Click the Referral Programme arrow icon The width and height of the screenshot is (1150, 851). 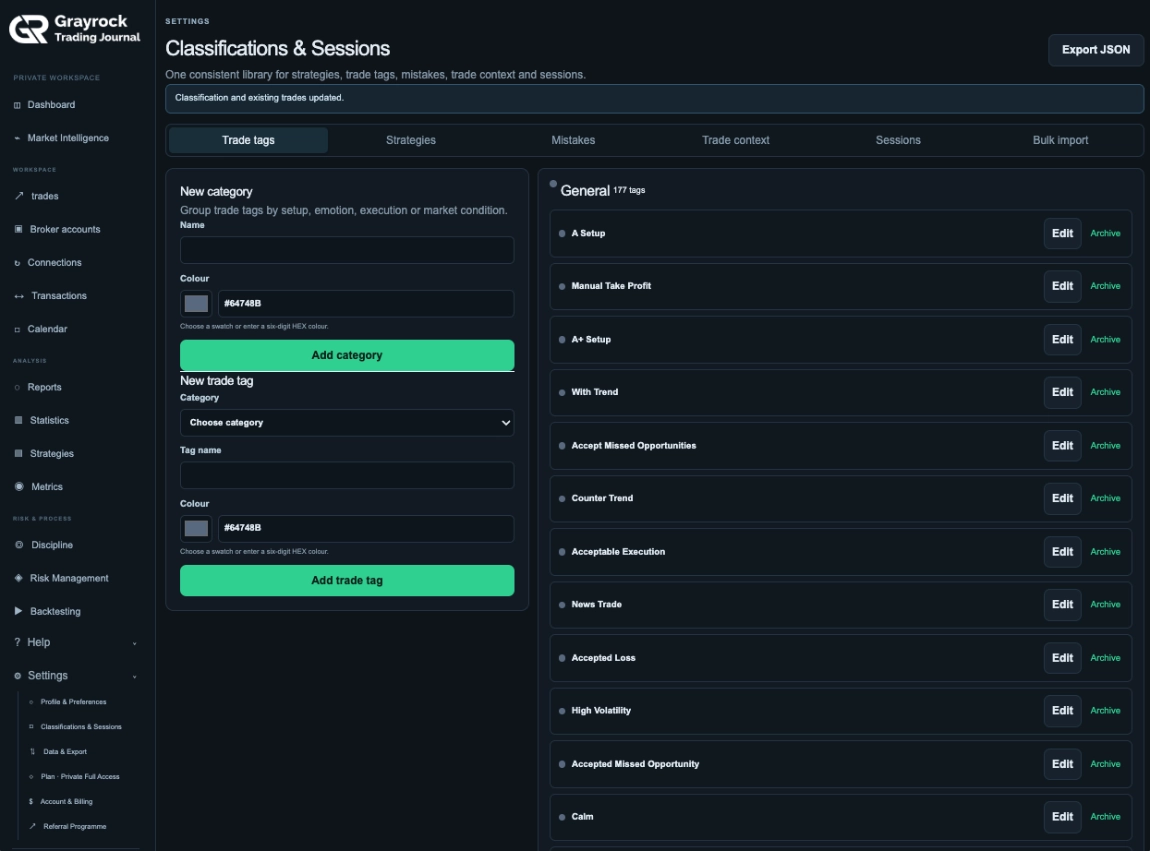tap(32, 826)
